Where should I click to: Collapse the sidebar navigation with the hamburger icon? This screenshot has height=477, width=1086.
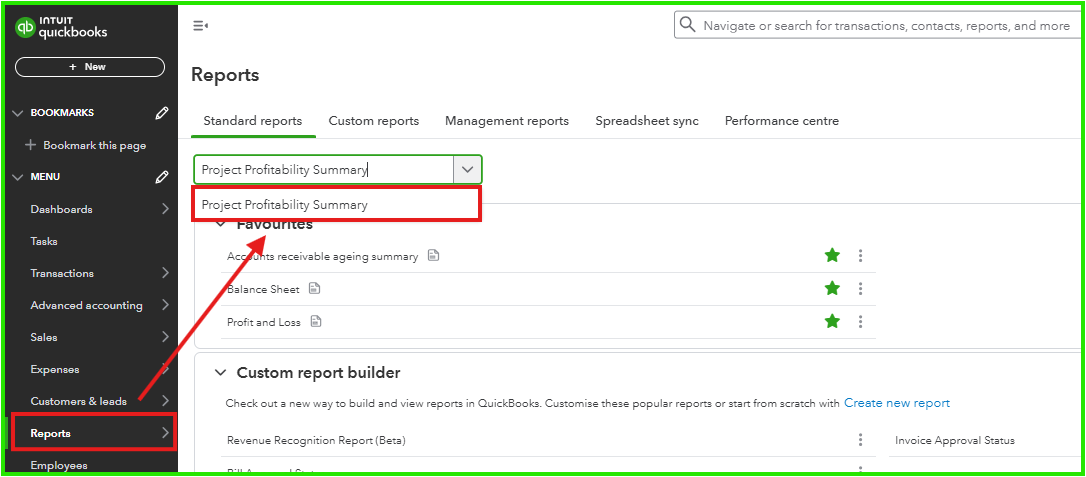[x=200, y=26]
